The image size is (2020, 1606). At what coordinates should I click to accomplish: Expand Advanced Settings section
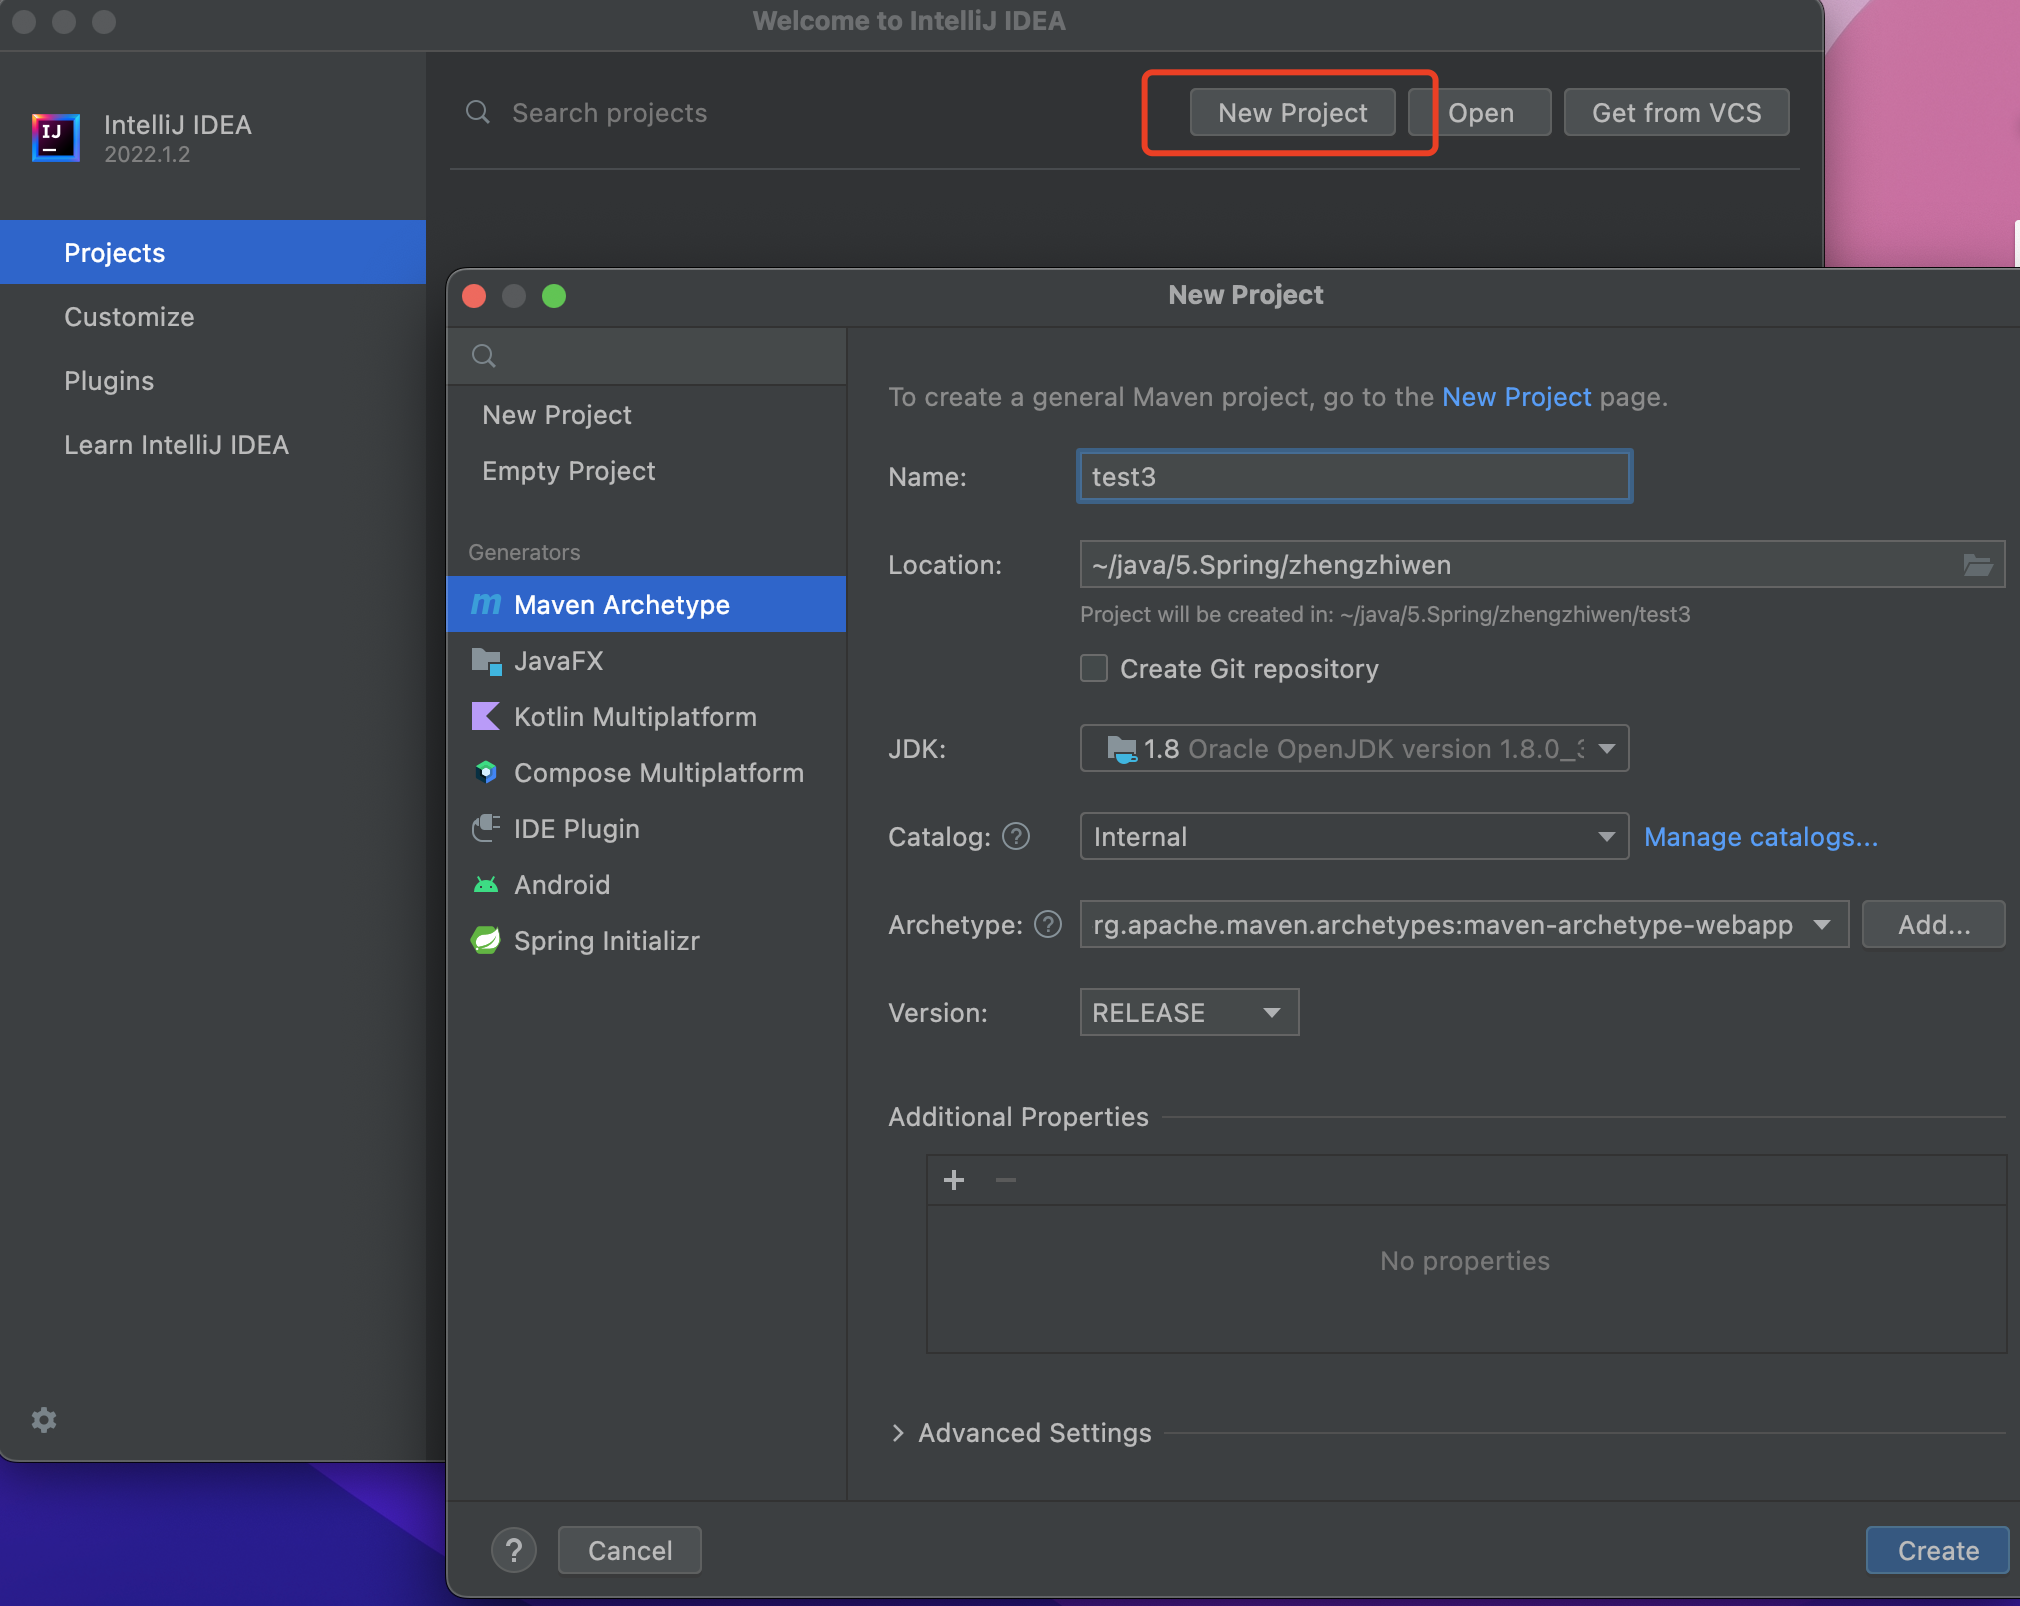click(x=898, y=1433)
